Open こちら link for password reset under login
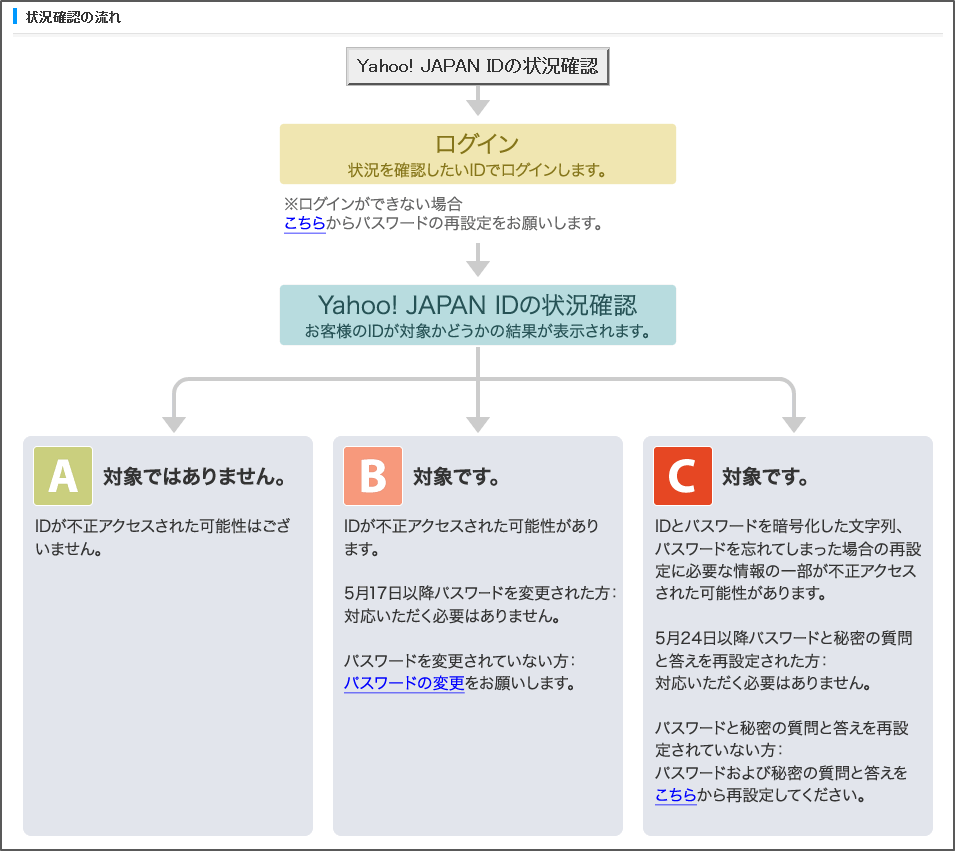 click(x=305, y=223)
